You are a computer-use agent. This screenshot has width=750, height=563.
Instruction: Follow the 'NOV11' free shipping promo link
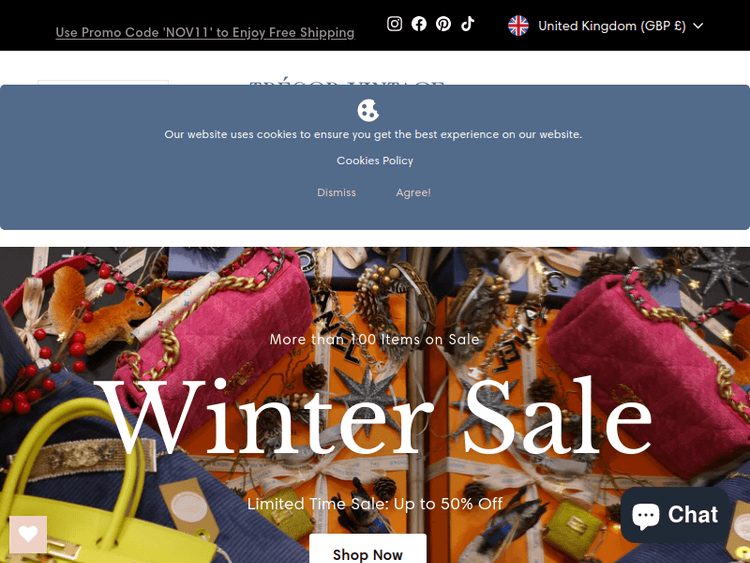[x=205, y=33]
